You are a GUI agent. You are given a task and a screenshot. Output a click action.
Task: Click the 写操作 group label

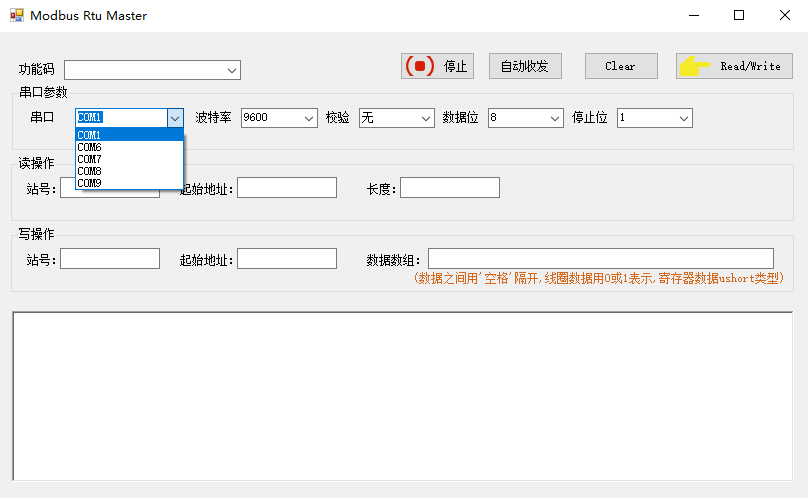(x=37, y=235)
